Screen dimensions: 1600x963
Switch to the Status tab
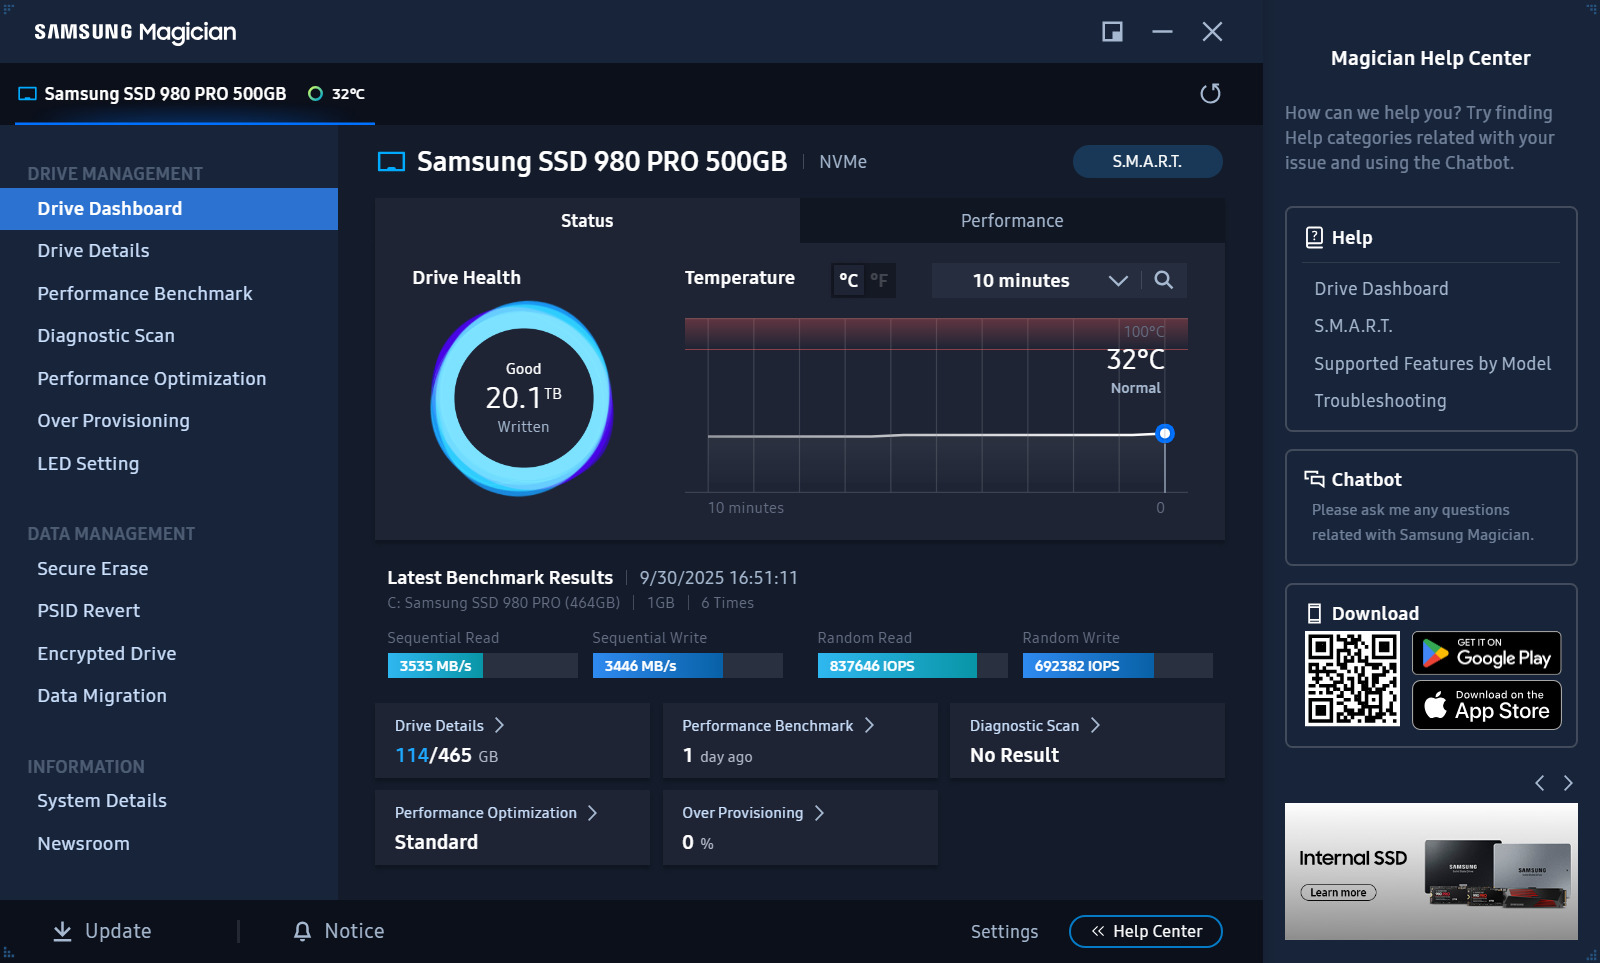[587, 221]
